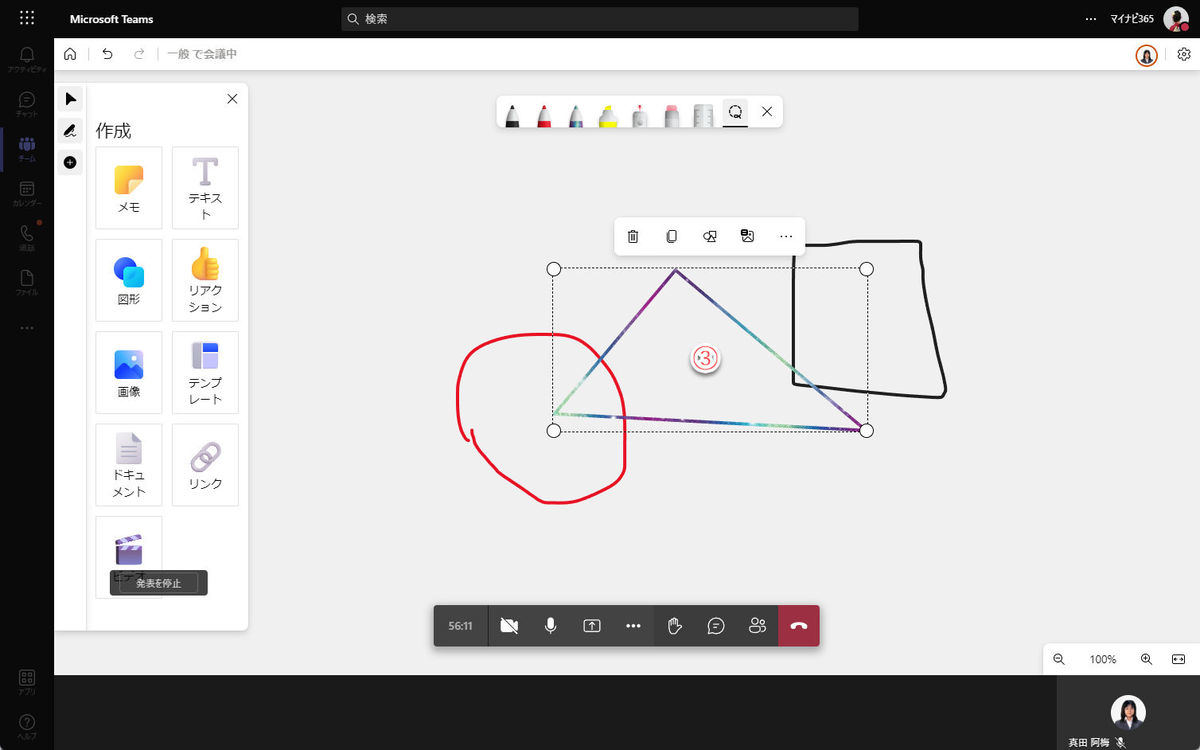Convert ink to shape icon
The width and height of the screenshot is (1200, 750).
(x=709, y=236)
